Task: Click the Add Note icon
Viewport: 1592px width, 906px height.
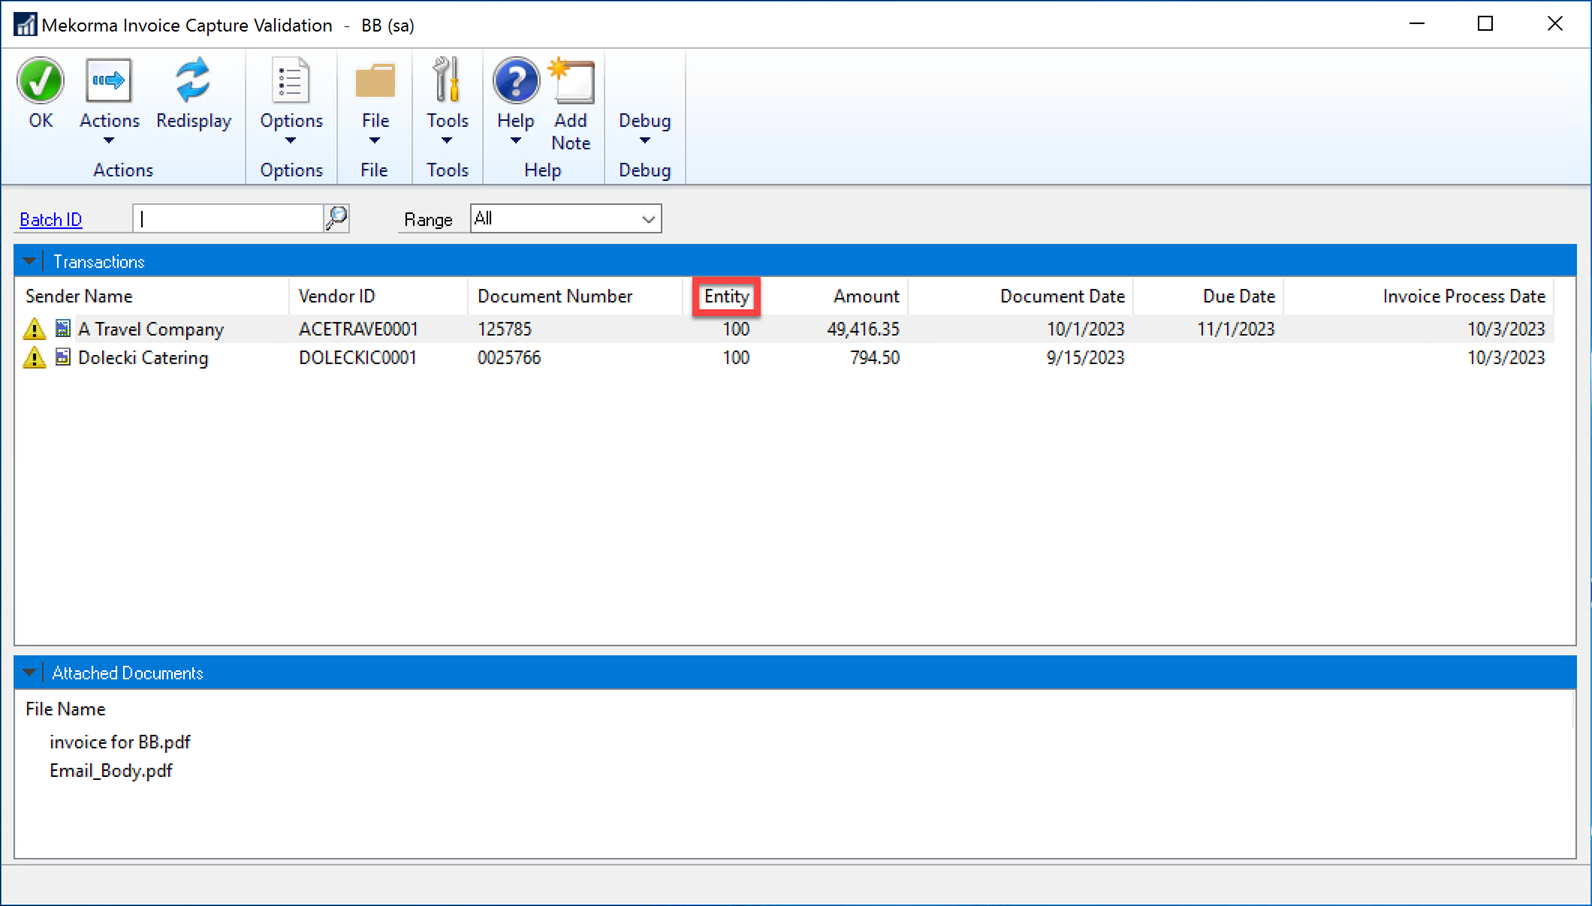Action: tap(571, 81)
